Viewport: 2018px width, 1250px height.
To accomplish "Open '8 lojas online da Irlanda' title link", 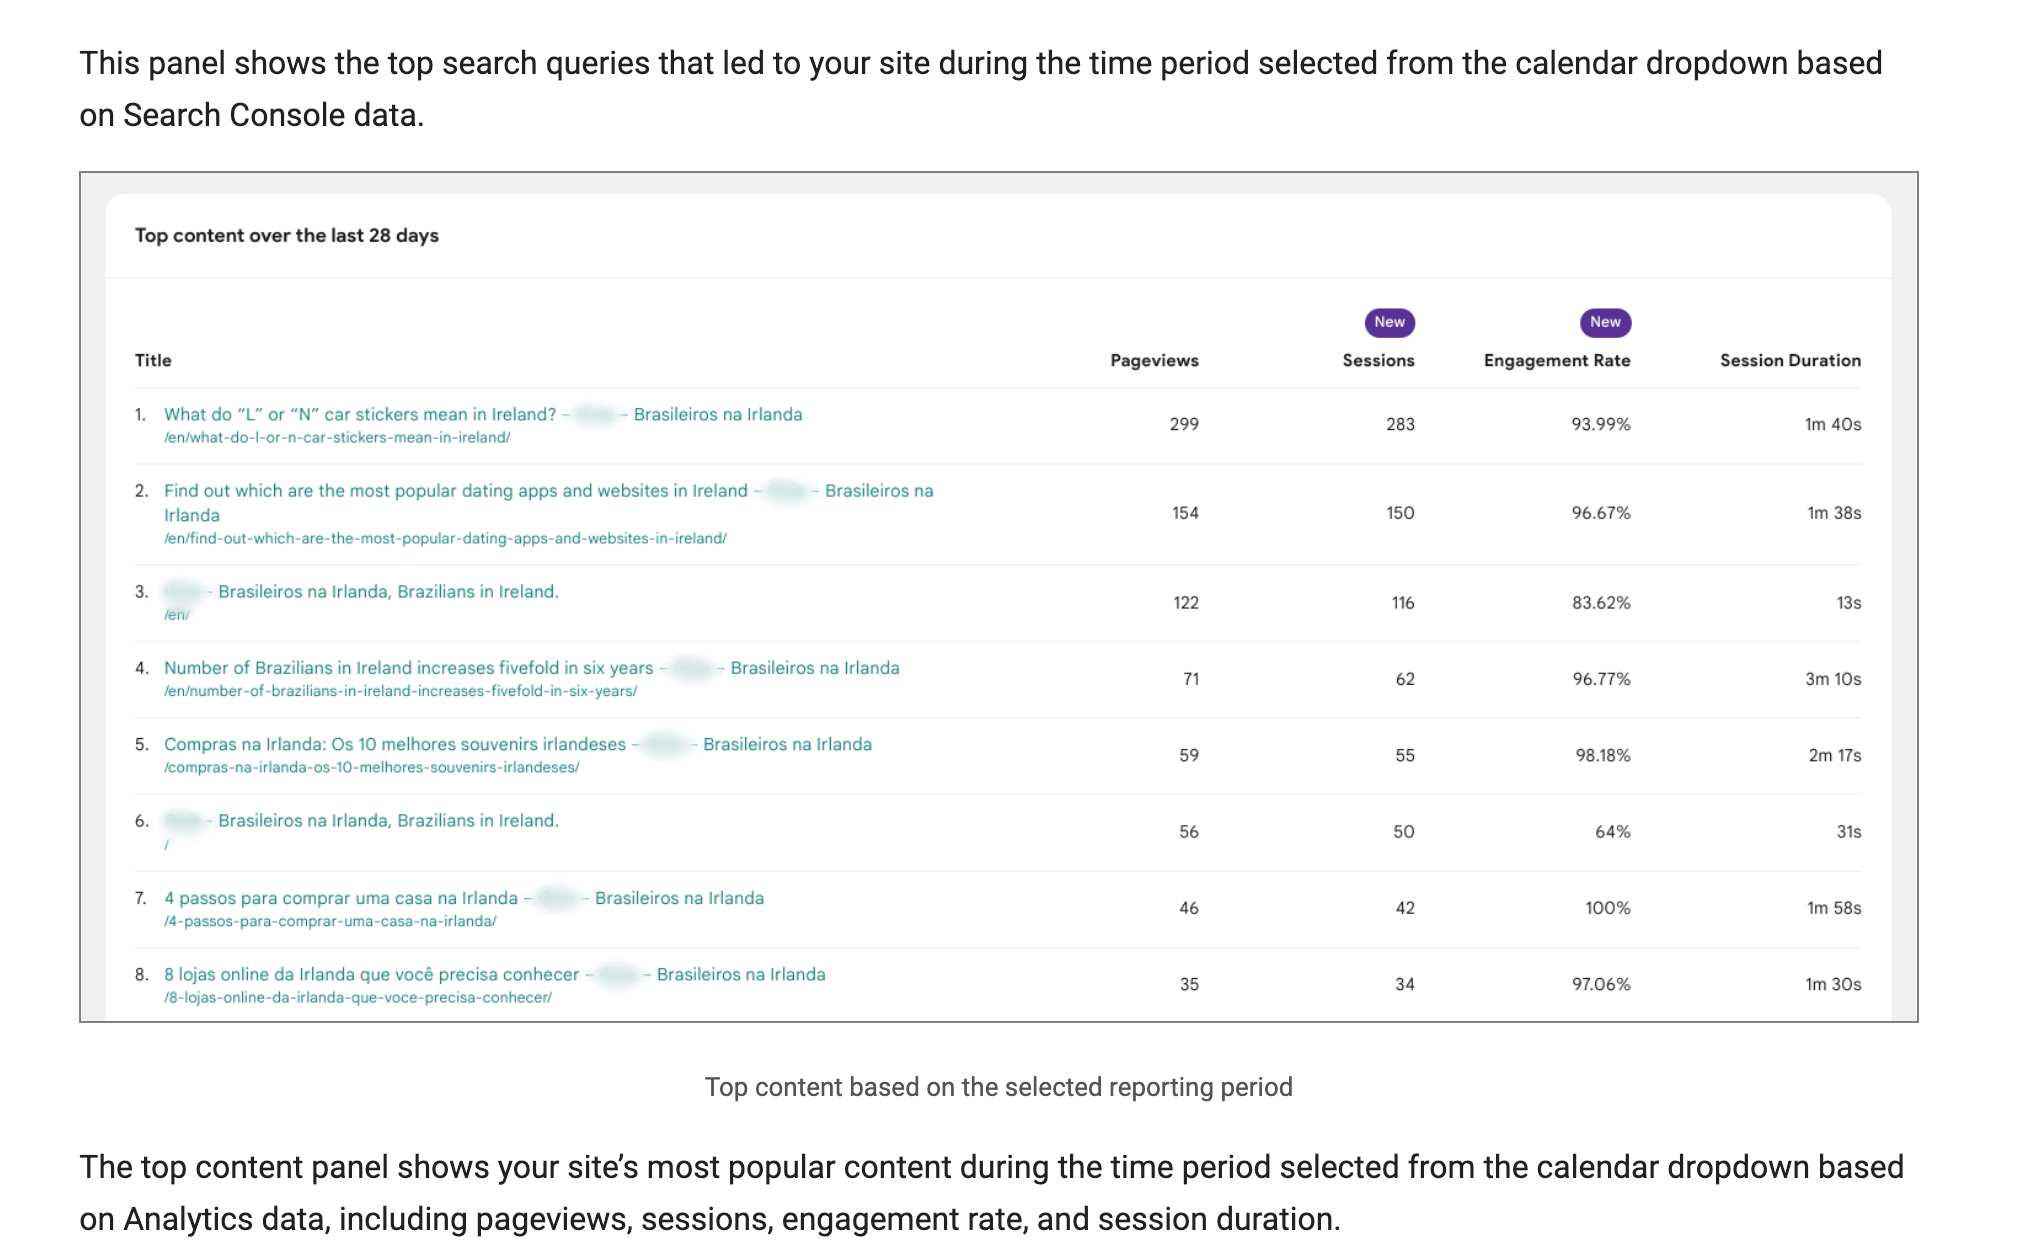I will (495, 974).
